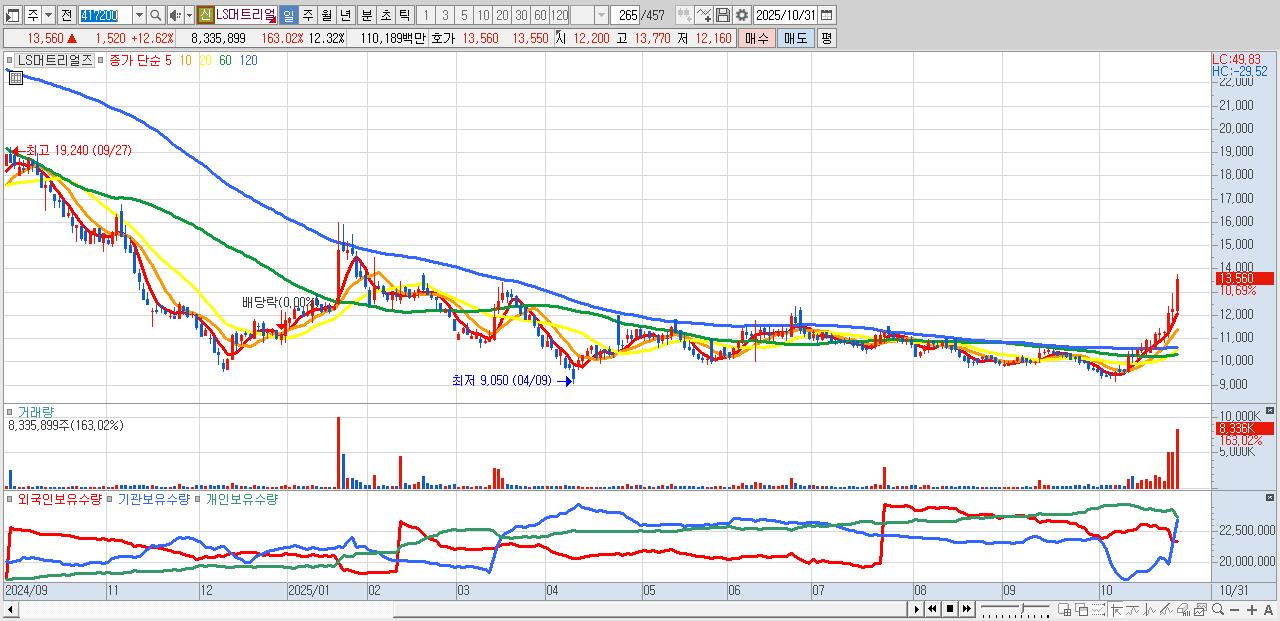Viewport: 1280px width, 621px height.
Task: Open the custom interval combo box dropdown
Action: pyautogui.click(x=601, y=15)
